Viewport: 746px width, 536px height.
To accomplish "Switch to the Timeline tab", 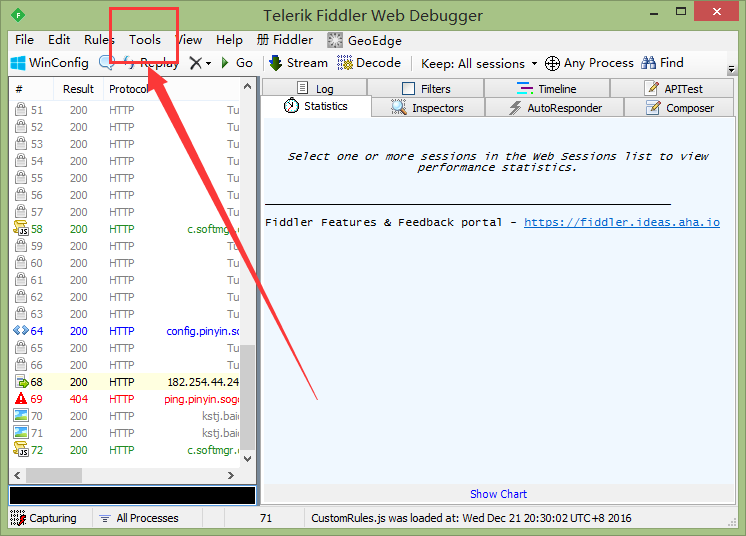I will click(x=547, y=88).
